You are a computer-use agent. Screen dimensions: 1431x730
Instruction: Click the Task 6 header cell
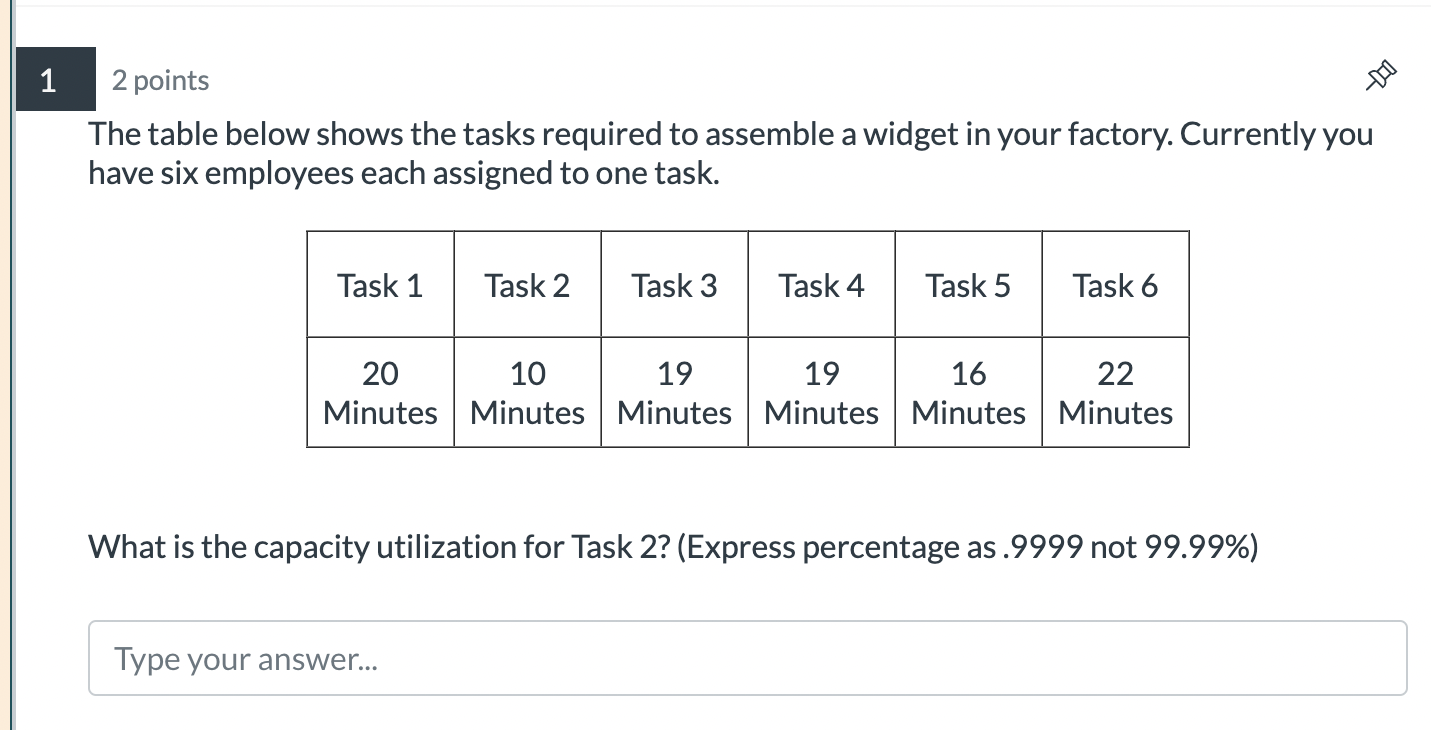tap(1115, 285)
